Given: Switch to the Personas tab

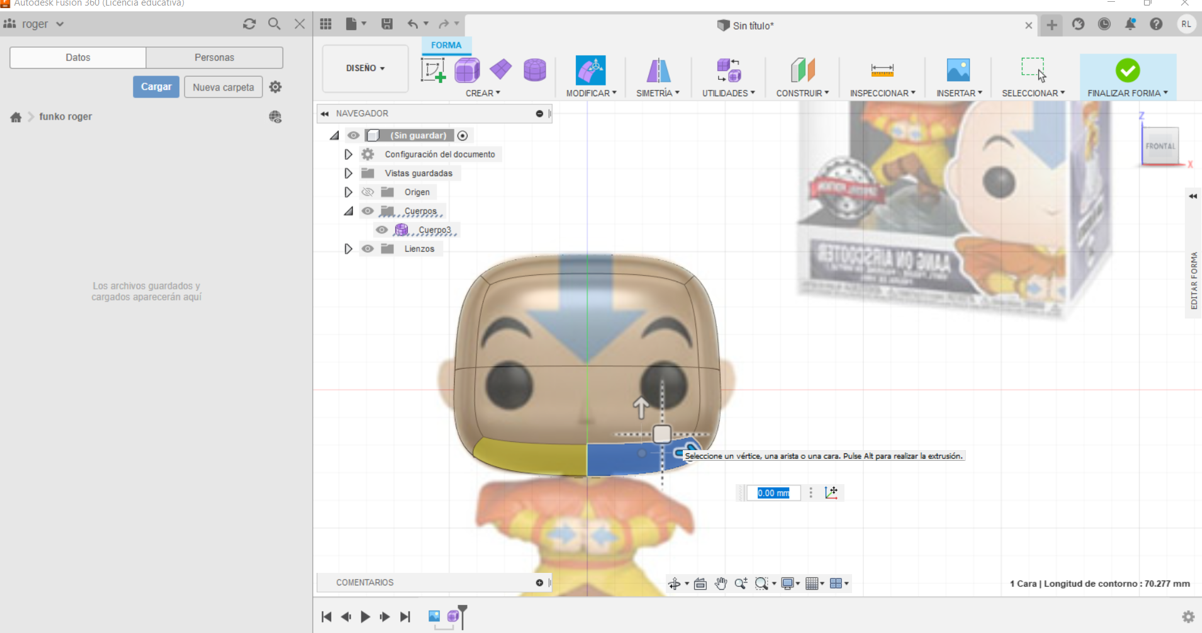Looking at the screenshot, I should pos(214,58).
